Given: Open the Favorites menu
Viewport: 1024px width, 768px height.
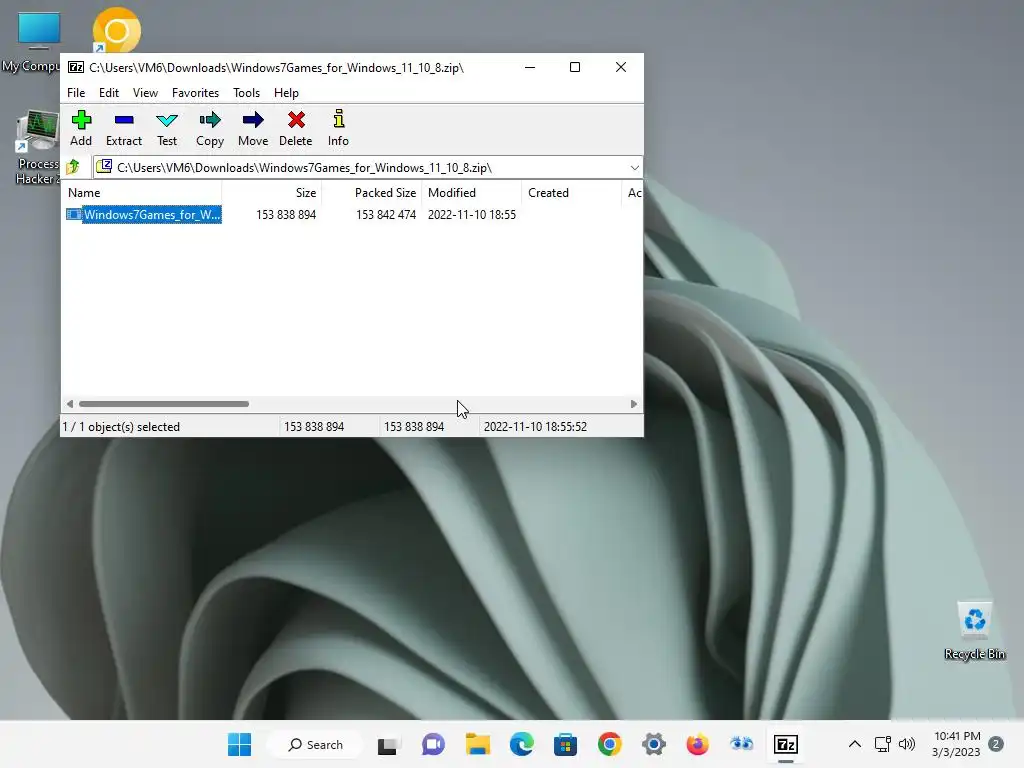Looking at the screenshot, I should pos(195,93).
